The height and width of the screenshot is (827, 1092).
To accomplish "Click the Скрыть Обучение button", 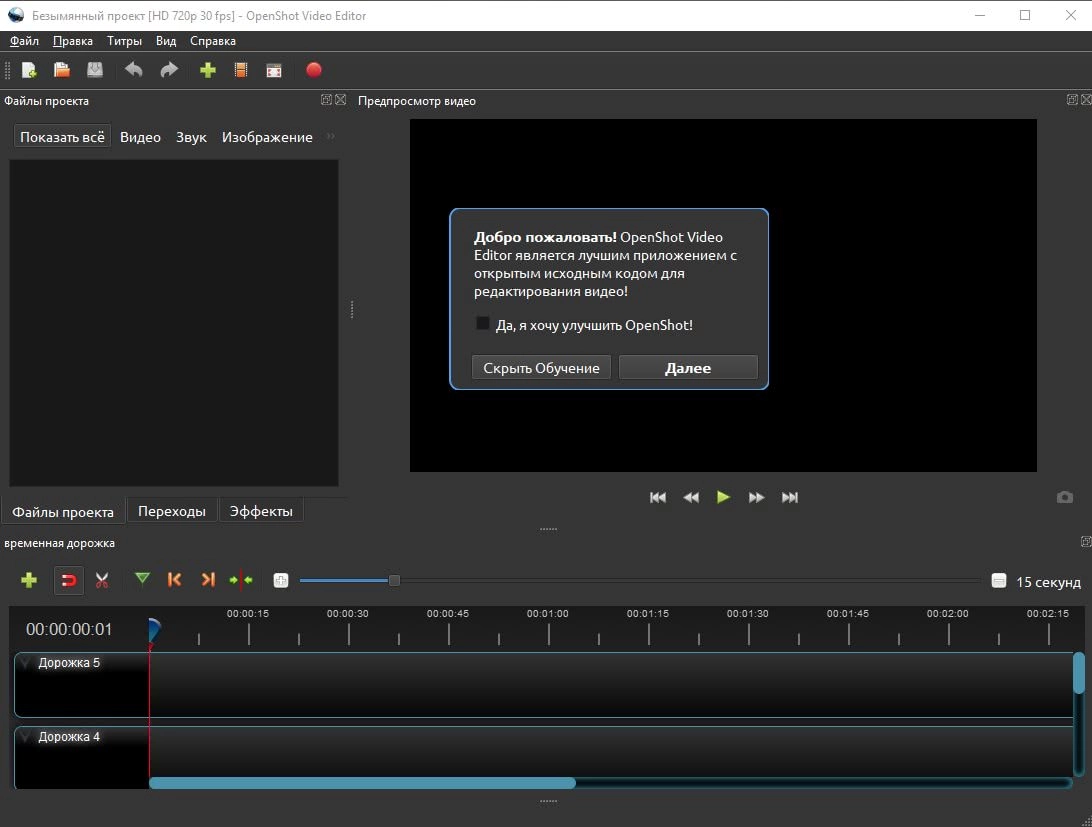I will tap(541, 368).
